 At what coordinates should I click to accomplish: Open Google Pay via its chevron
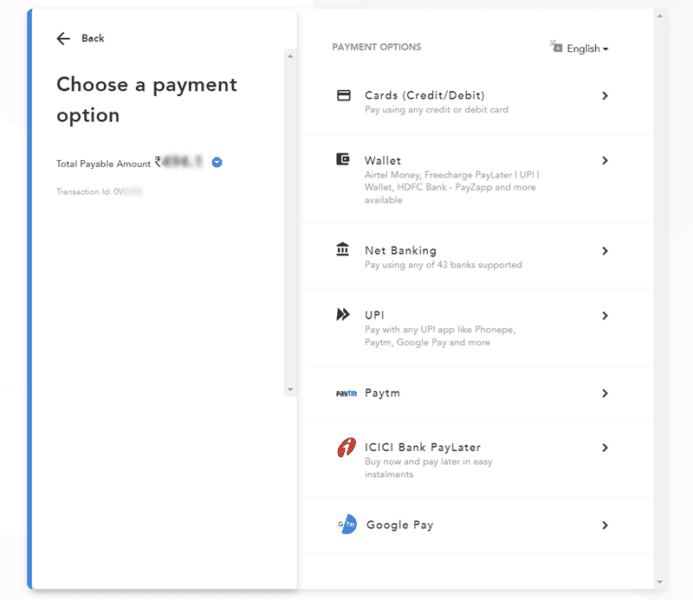pos(605,525)
